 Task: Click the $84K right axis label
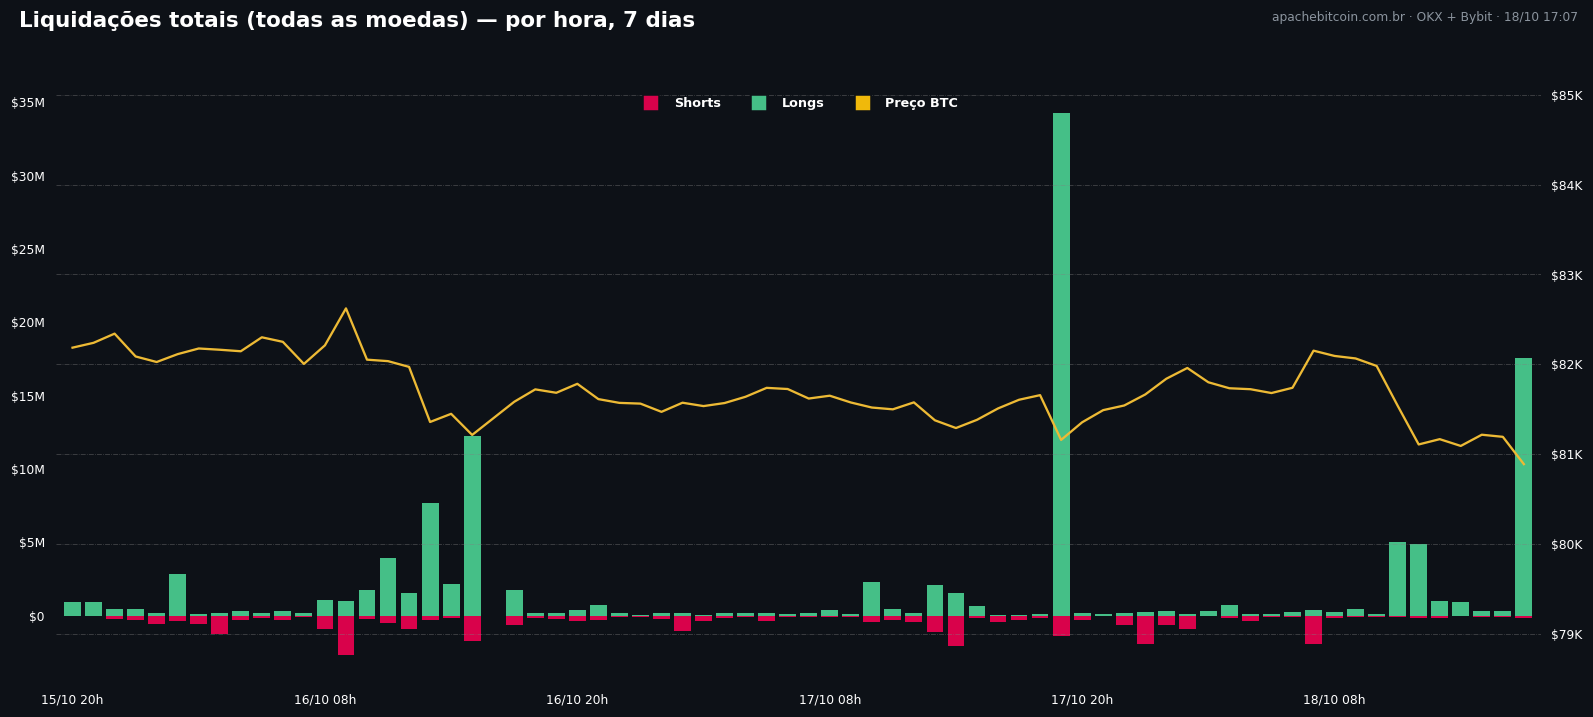pyautogui.click(x=1567, y=186)
